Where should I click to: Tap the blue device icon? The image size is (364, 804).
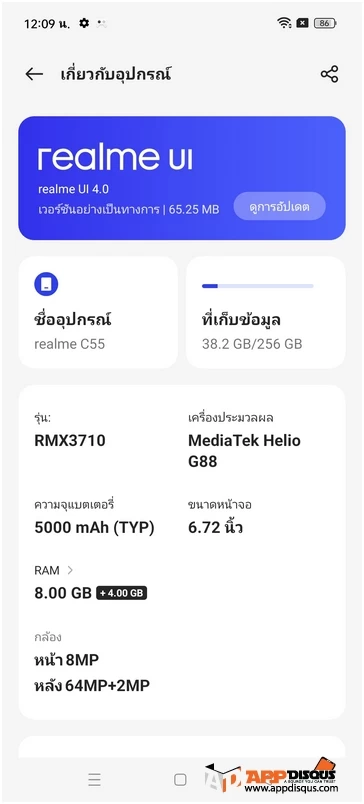coord(46,284)
